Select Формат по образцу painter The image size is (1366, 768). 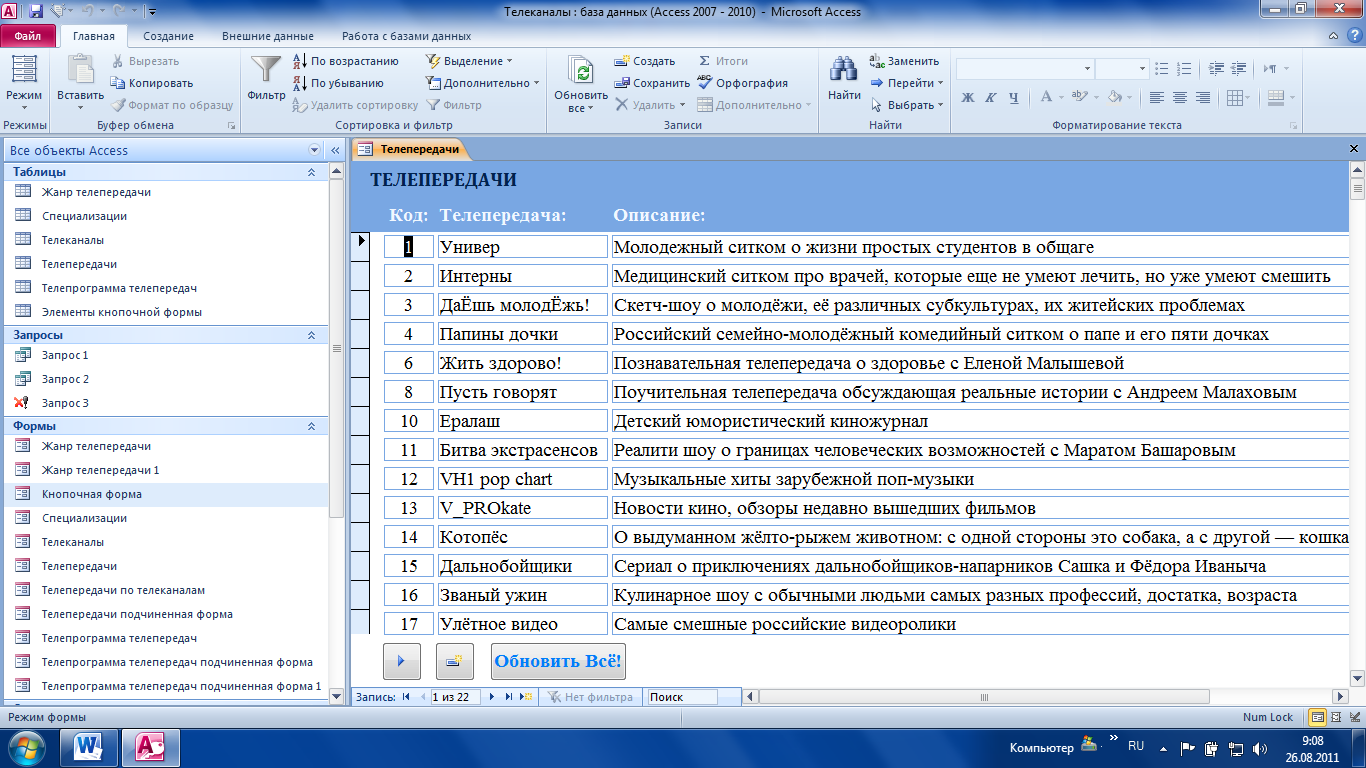point(171,105)
